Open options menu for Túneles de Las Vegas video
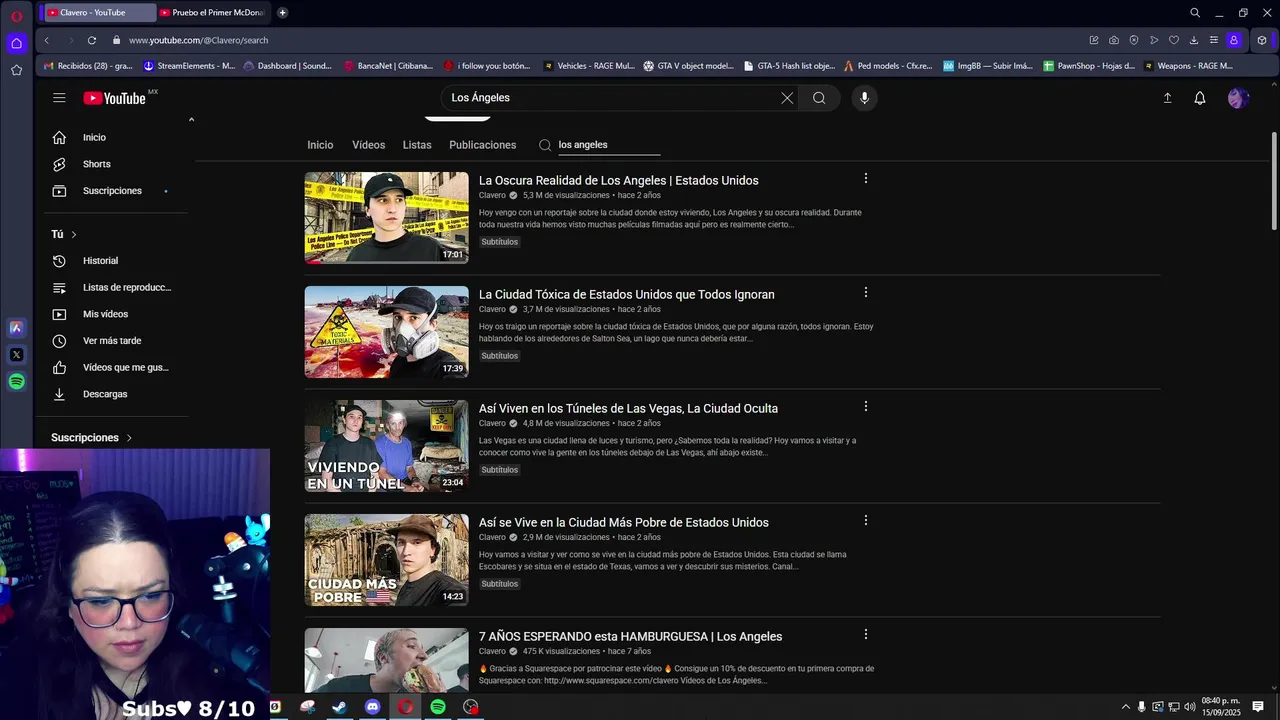 (865, 407)
